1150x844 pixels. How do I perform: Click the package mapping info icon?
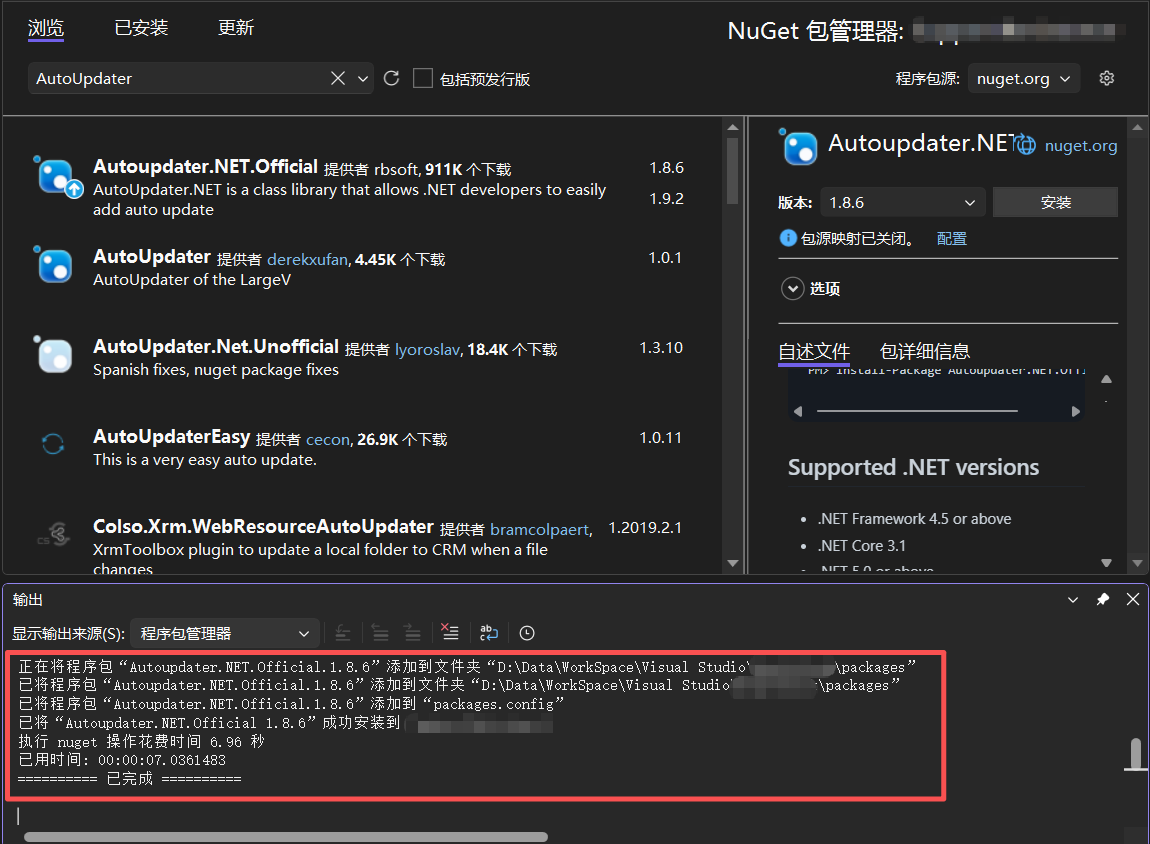point(788,238)
